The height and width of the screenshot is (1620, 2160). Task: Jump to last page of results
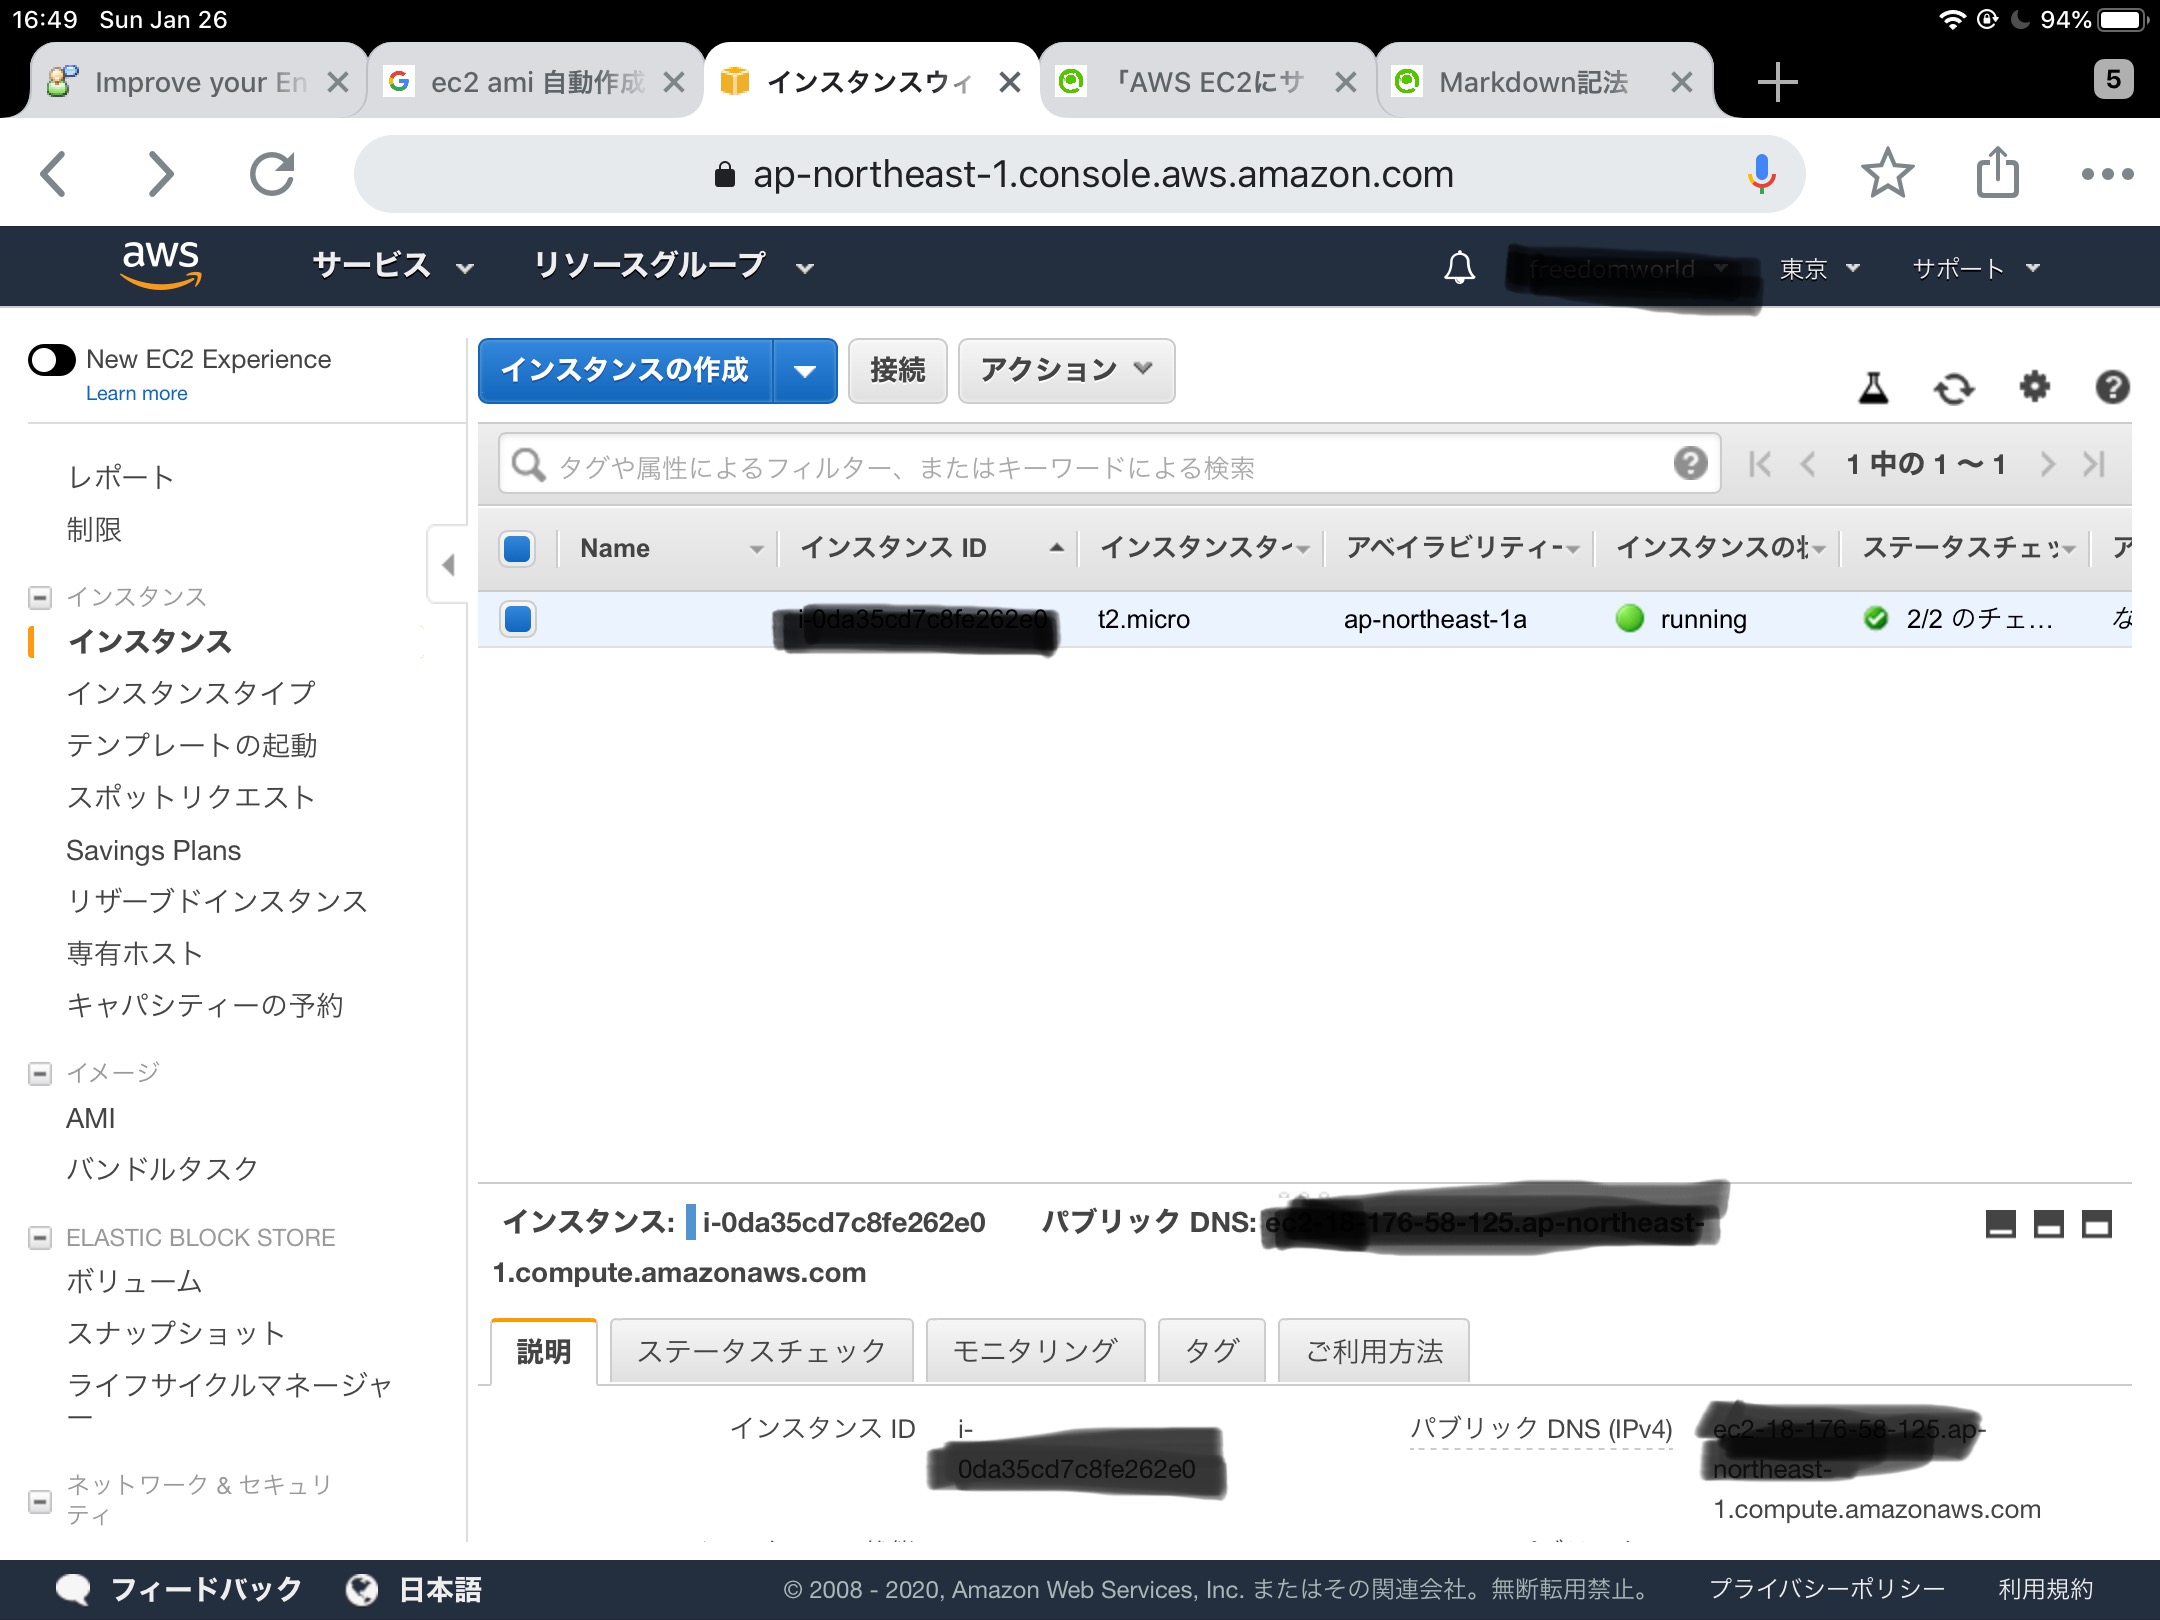(x=2094, y=464)
